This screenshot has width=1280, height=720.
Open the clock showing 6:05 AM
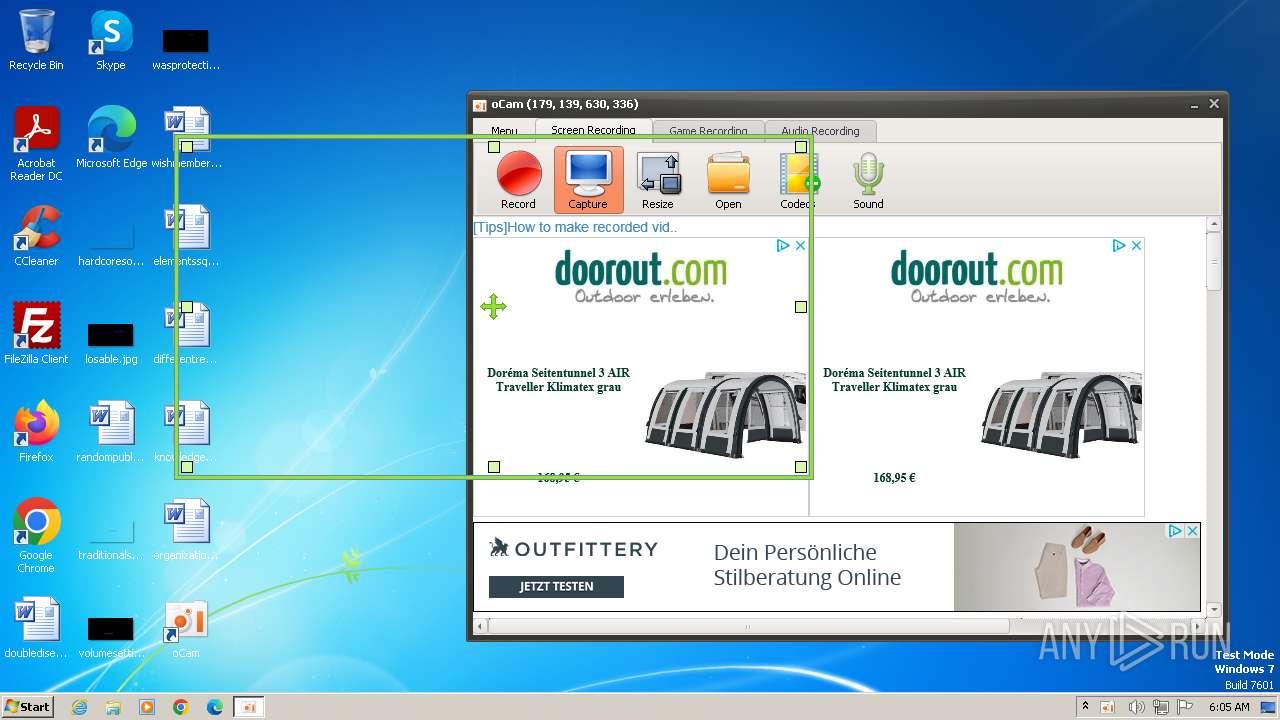coord(1229,707)
